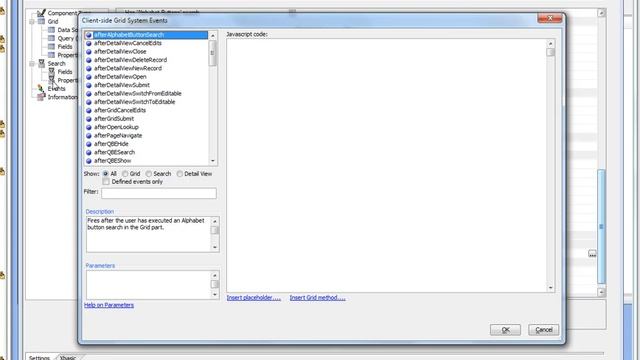Image resolution: width=640 pixels, height=360 pixels.
Task: Select afterGridSubmit event text
Action: point(114,119)
